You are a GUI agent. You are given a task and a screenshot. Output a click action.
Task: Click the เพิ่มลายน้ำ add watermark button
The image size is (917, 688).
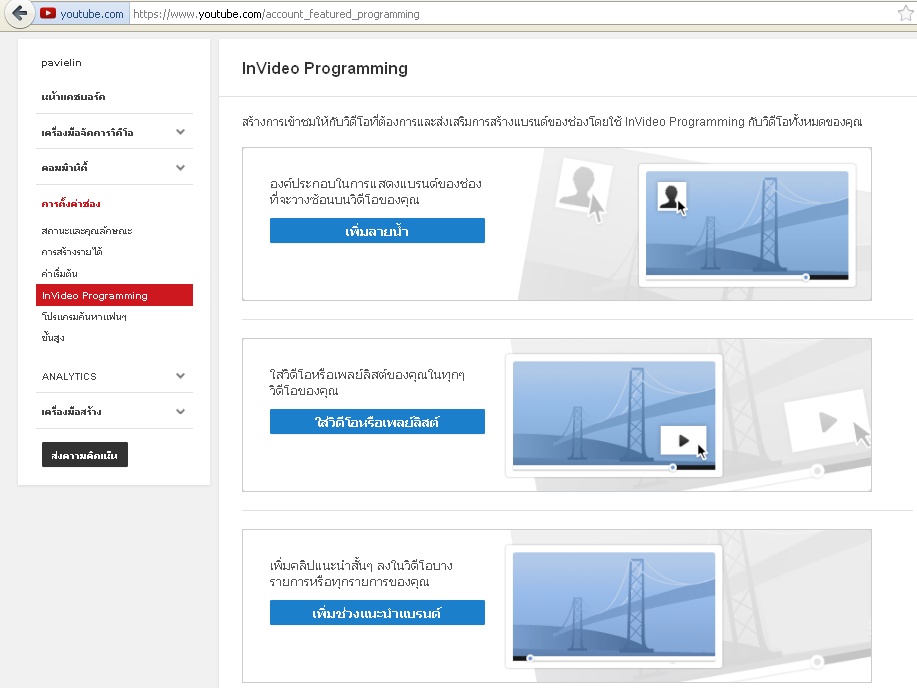(x=377, y=231)
